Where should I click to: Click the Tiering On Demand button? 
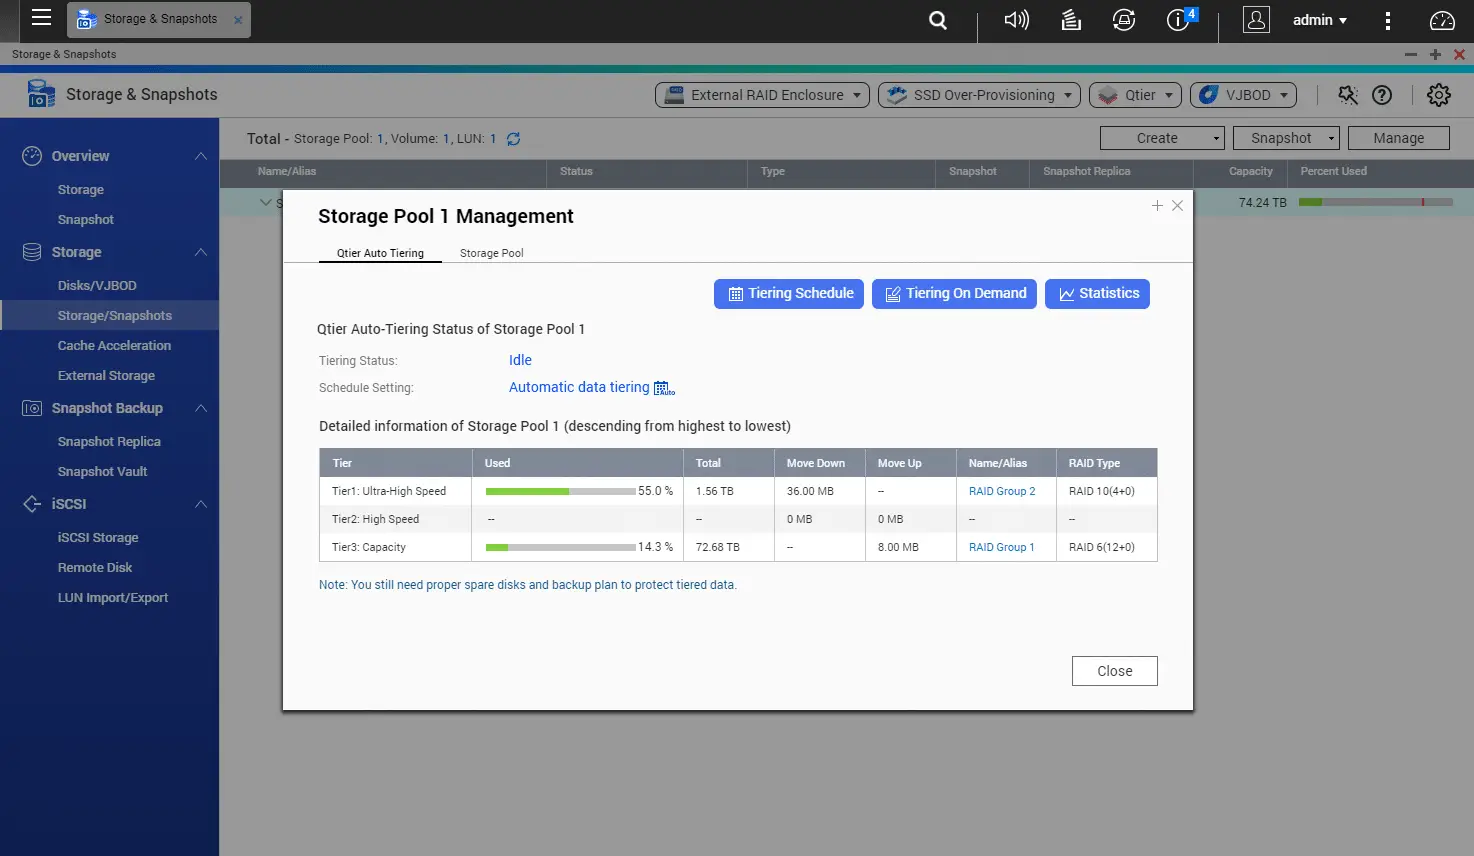pyautogui.click(x=953, y=293)
